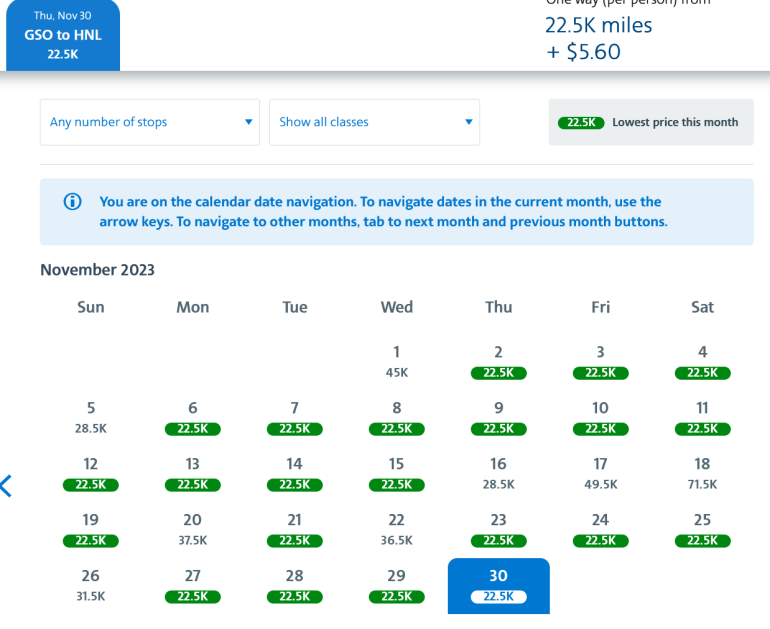Open the 'Any number of stops' dropdown

coord(150,122)
